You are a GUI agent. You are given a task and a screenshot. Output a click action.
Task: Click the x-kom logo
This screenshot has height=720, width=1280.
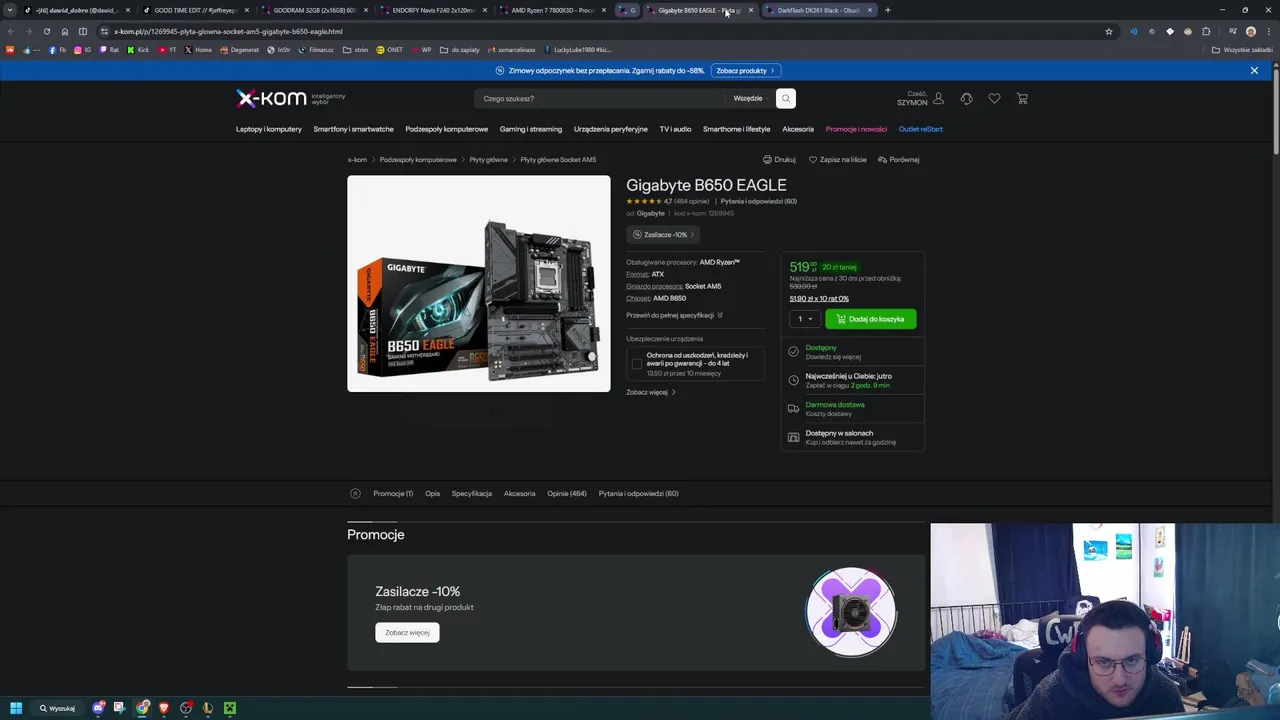click(270, 98)
